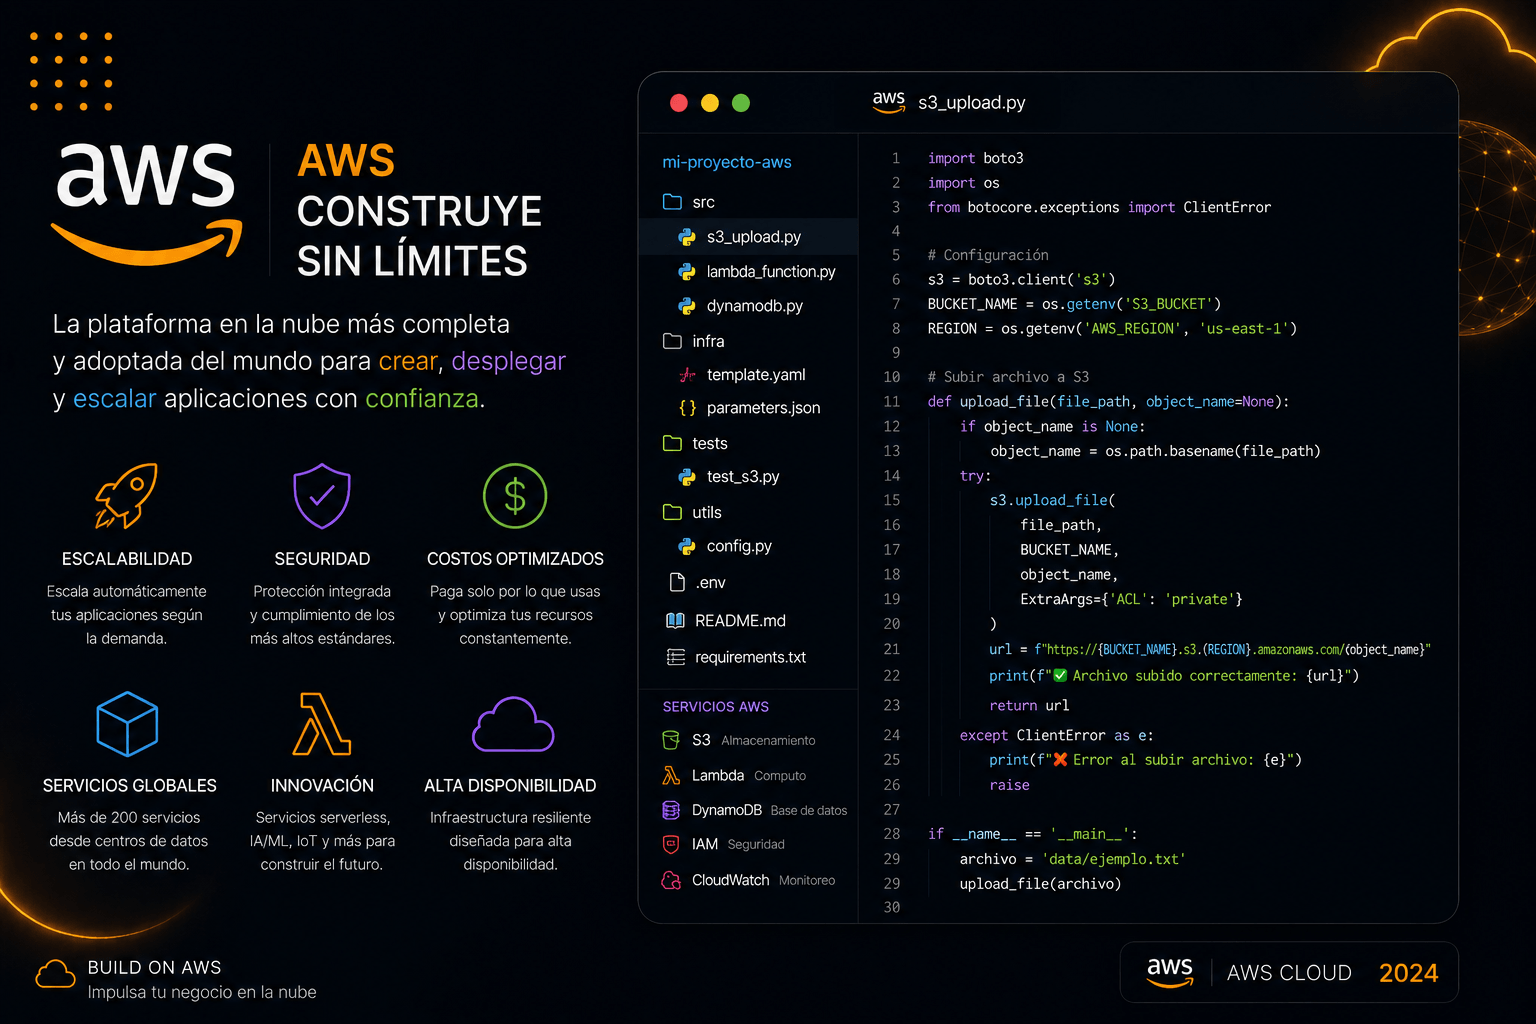Click the list icon next to requirements.txt
The height and width of the screenshot is (1024, 1536).
tap(676, 657)
